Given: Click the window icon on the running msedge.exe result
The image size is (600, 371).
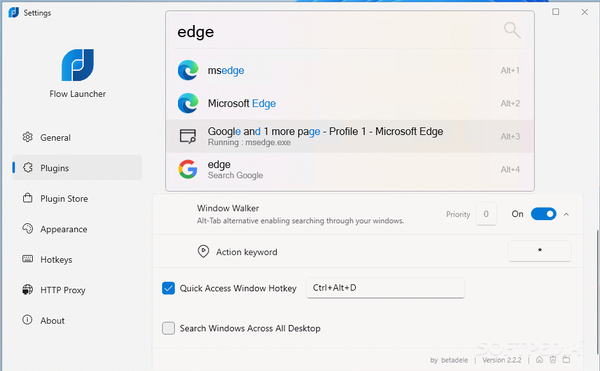Looking at the screenshot, I should pyautogui.click(x=188, y=136).
